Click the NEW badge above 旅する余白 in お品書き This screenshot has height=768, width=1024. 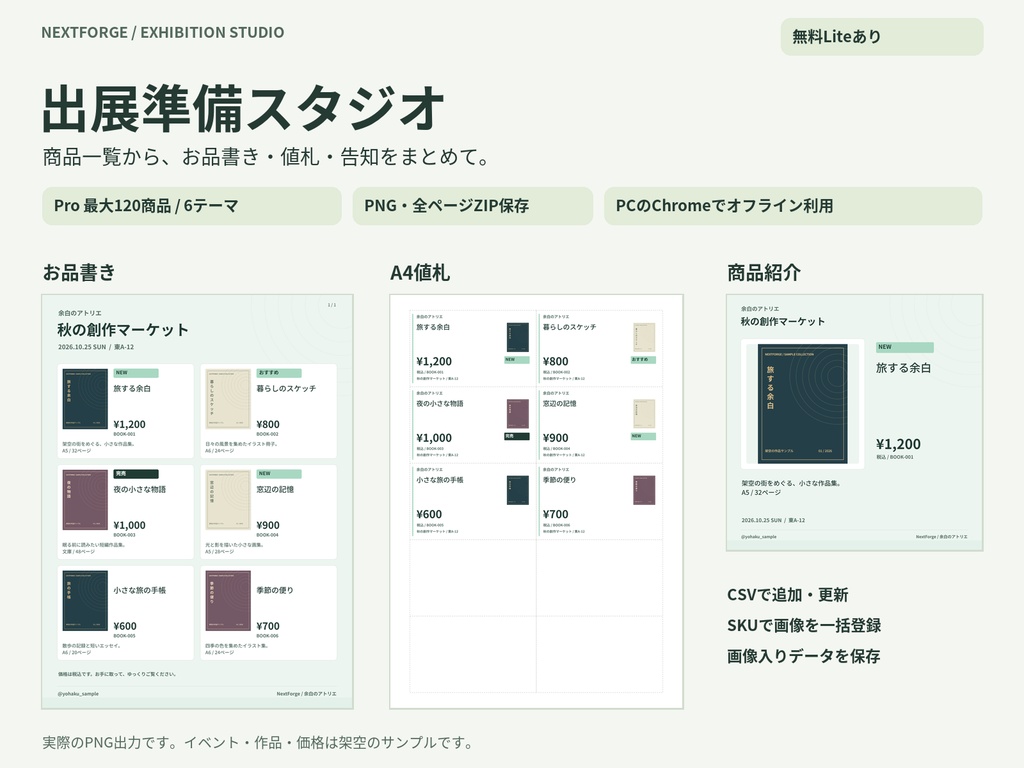pos(136,373)
